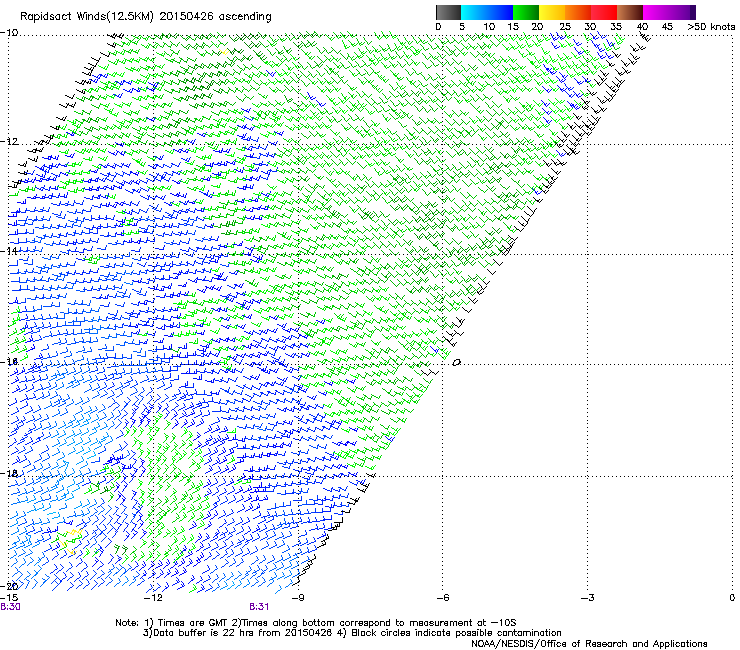Click the purple "8:30" time stamp
740x650 pixels.
[x=10, y=607]
